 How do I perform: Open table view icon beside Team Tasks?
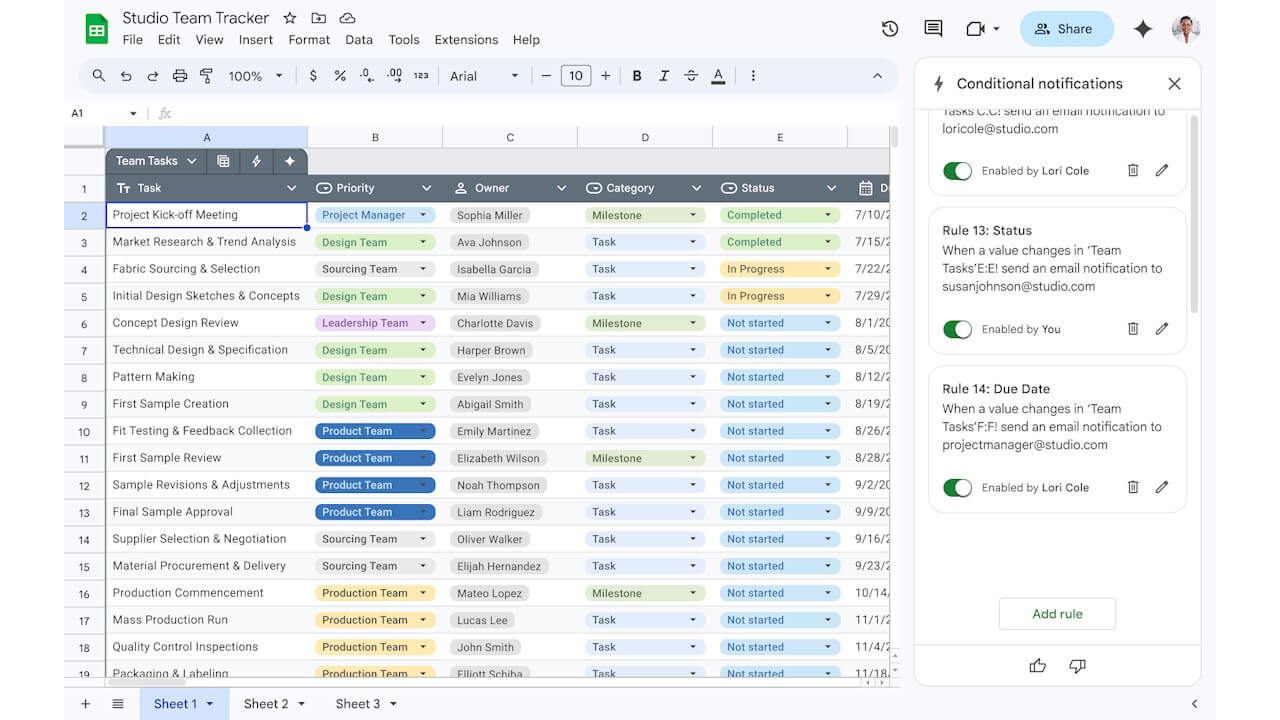223,161
